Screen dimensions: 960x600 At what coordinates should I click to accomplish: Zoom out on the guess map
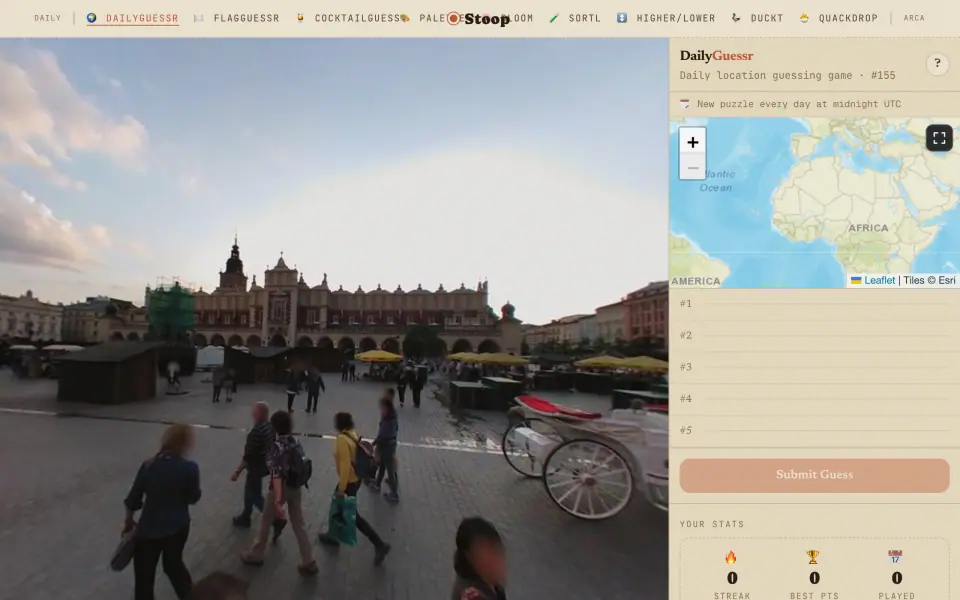point(692,167)
